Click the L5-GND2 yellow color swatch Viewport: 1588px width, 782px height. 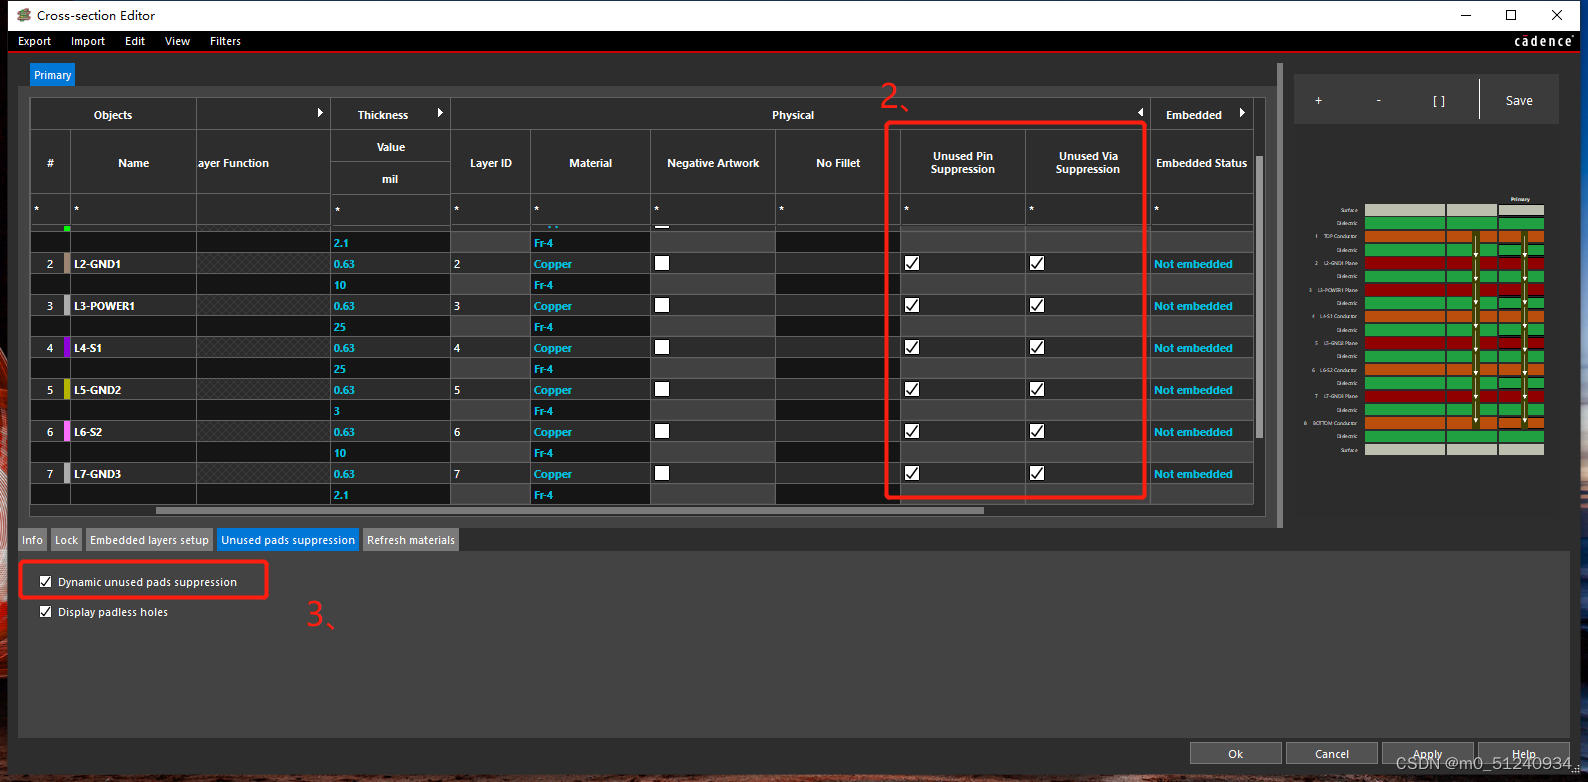[67, 390]
